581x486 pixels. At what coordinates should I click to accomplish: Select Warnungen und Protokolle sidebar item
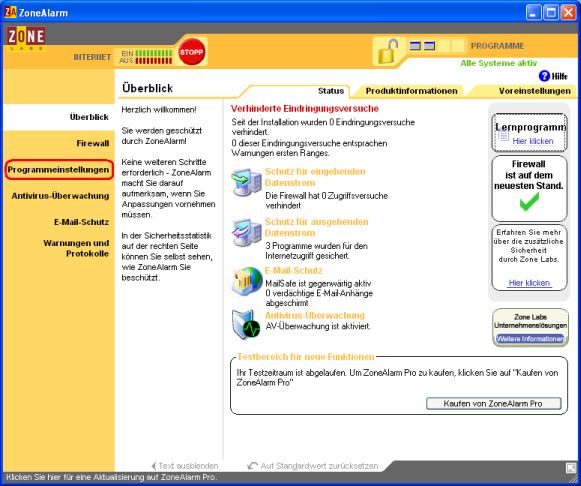(x=76, y=248)
